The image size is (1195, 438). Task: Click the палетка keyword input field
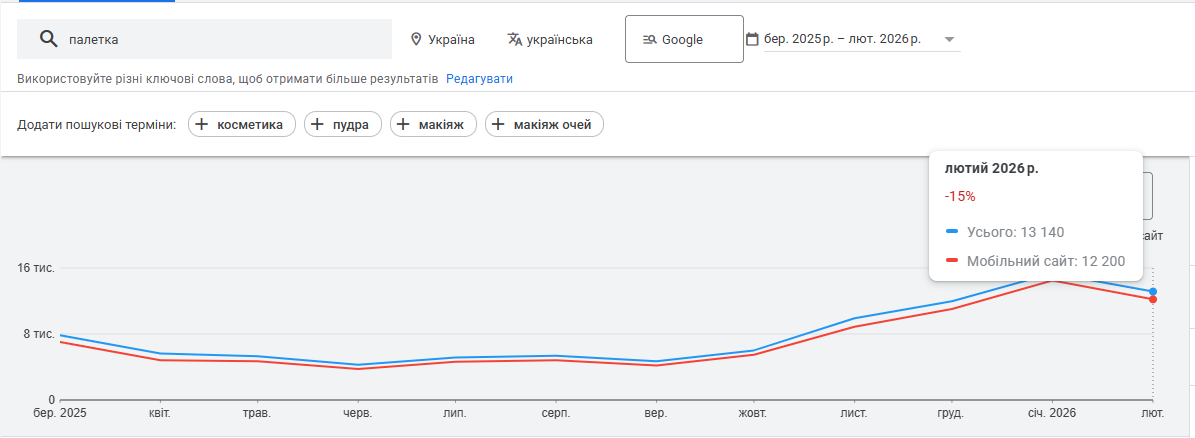(225, 40)
